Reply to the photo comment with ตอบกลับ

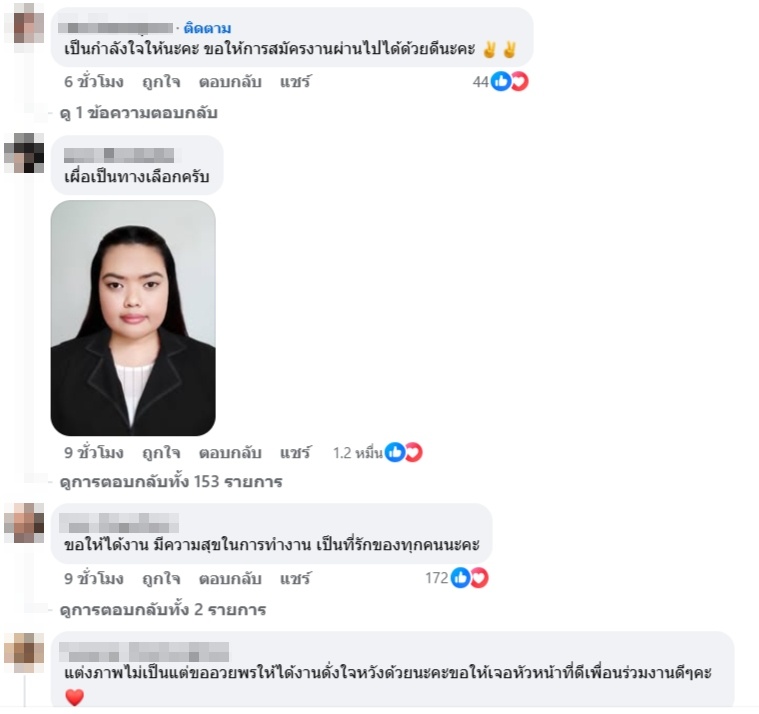coord(230,453)
